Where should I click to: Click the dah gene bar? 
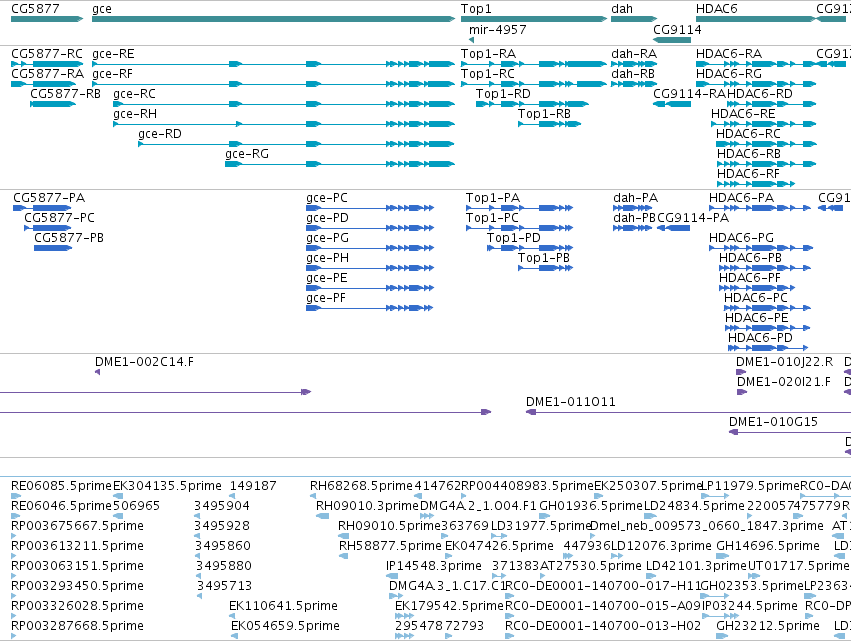634,19
